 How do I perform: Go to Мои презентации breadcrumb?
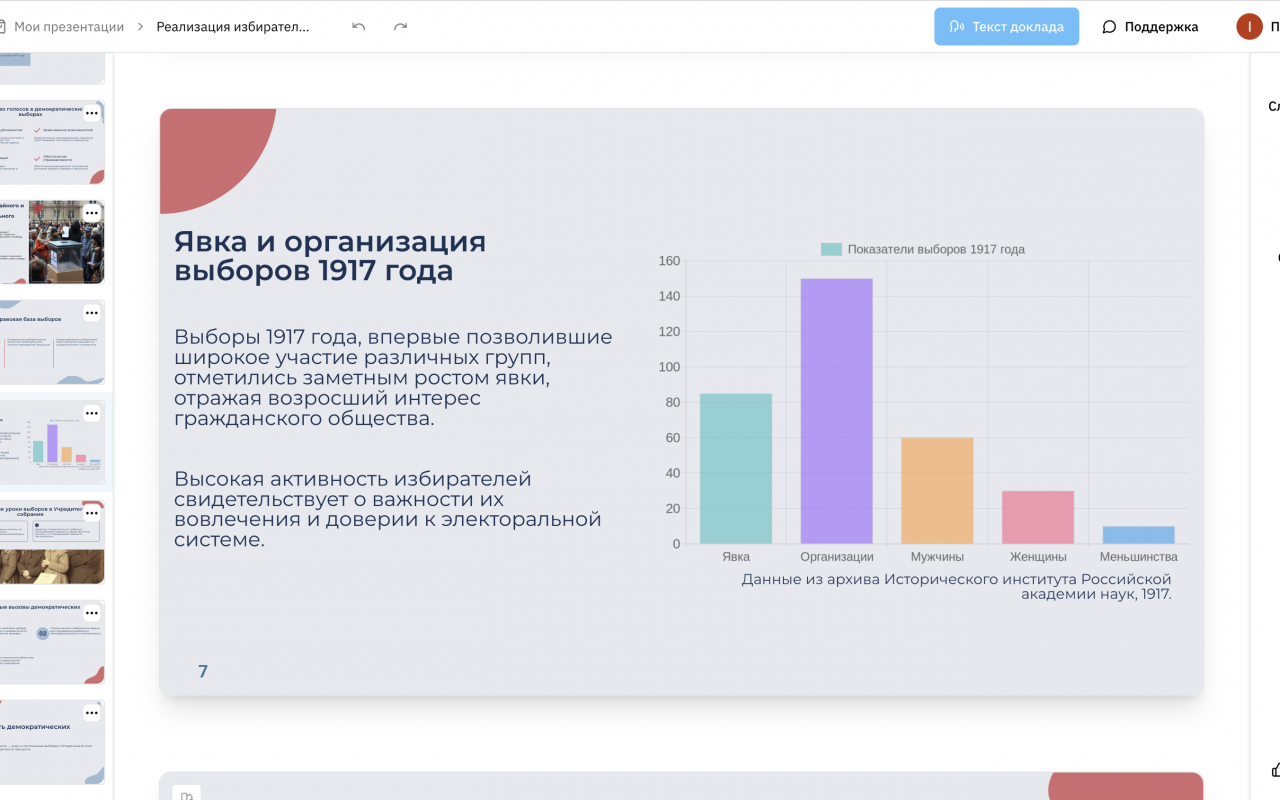coord(69,27)
